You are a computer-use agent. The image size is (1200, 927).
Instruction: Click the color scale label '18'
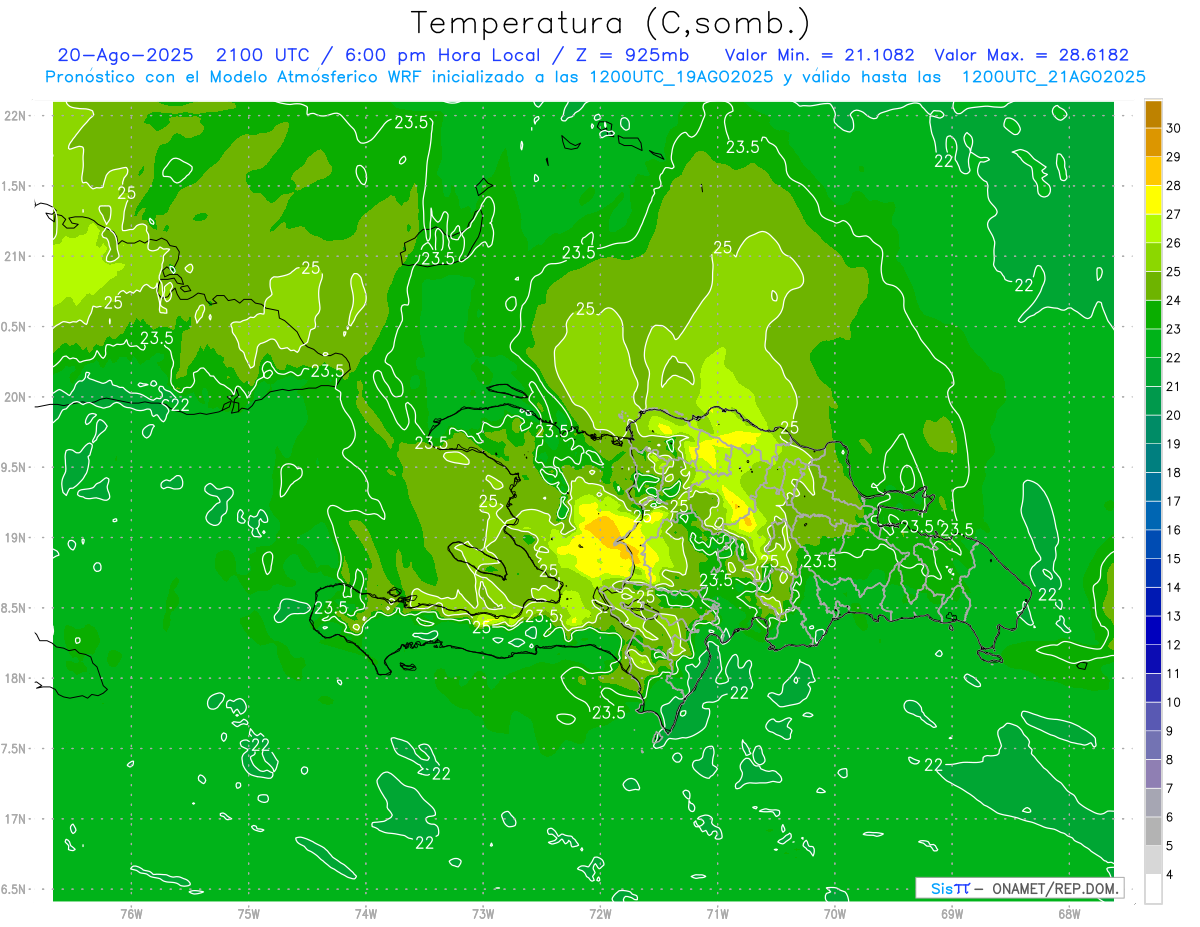click(1174, 472)
